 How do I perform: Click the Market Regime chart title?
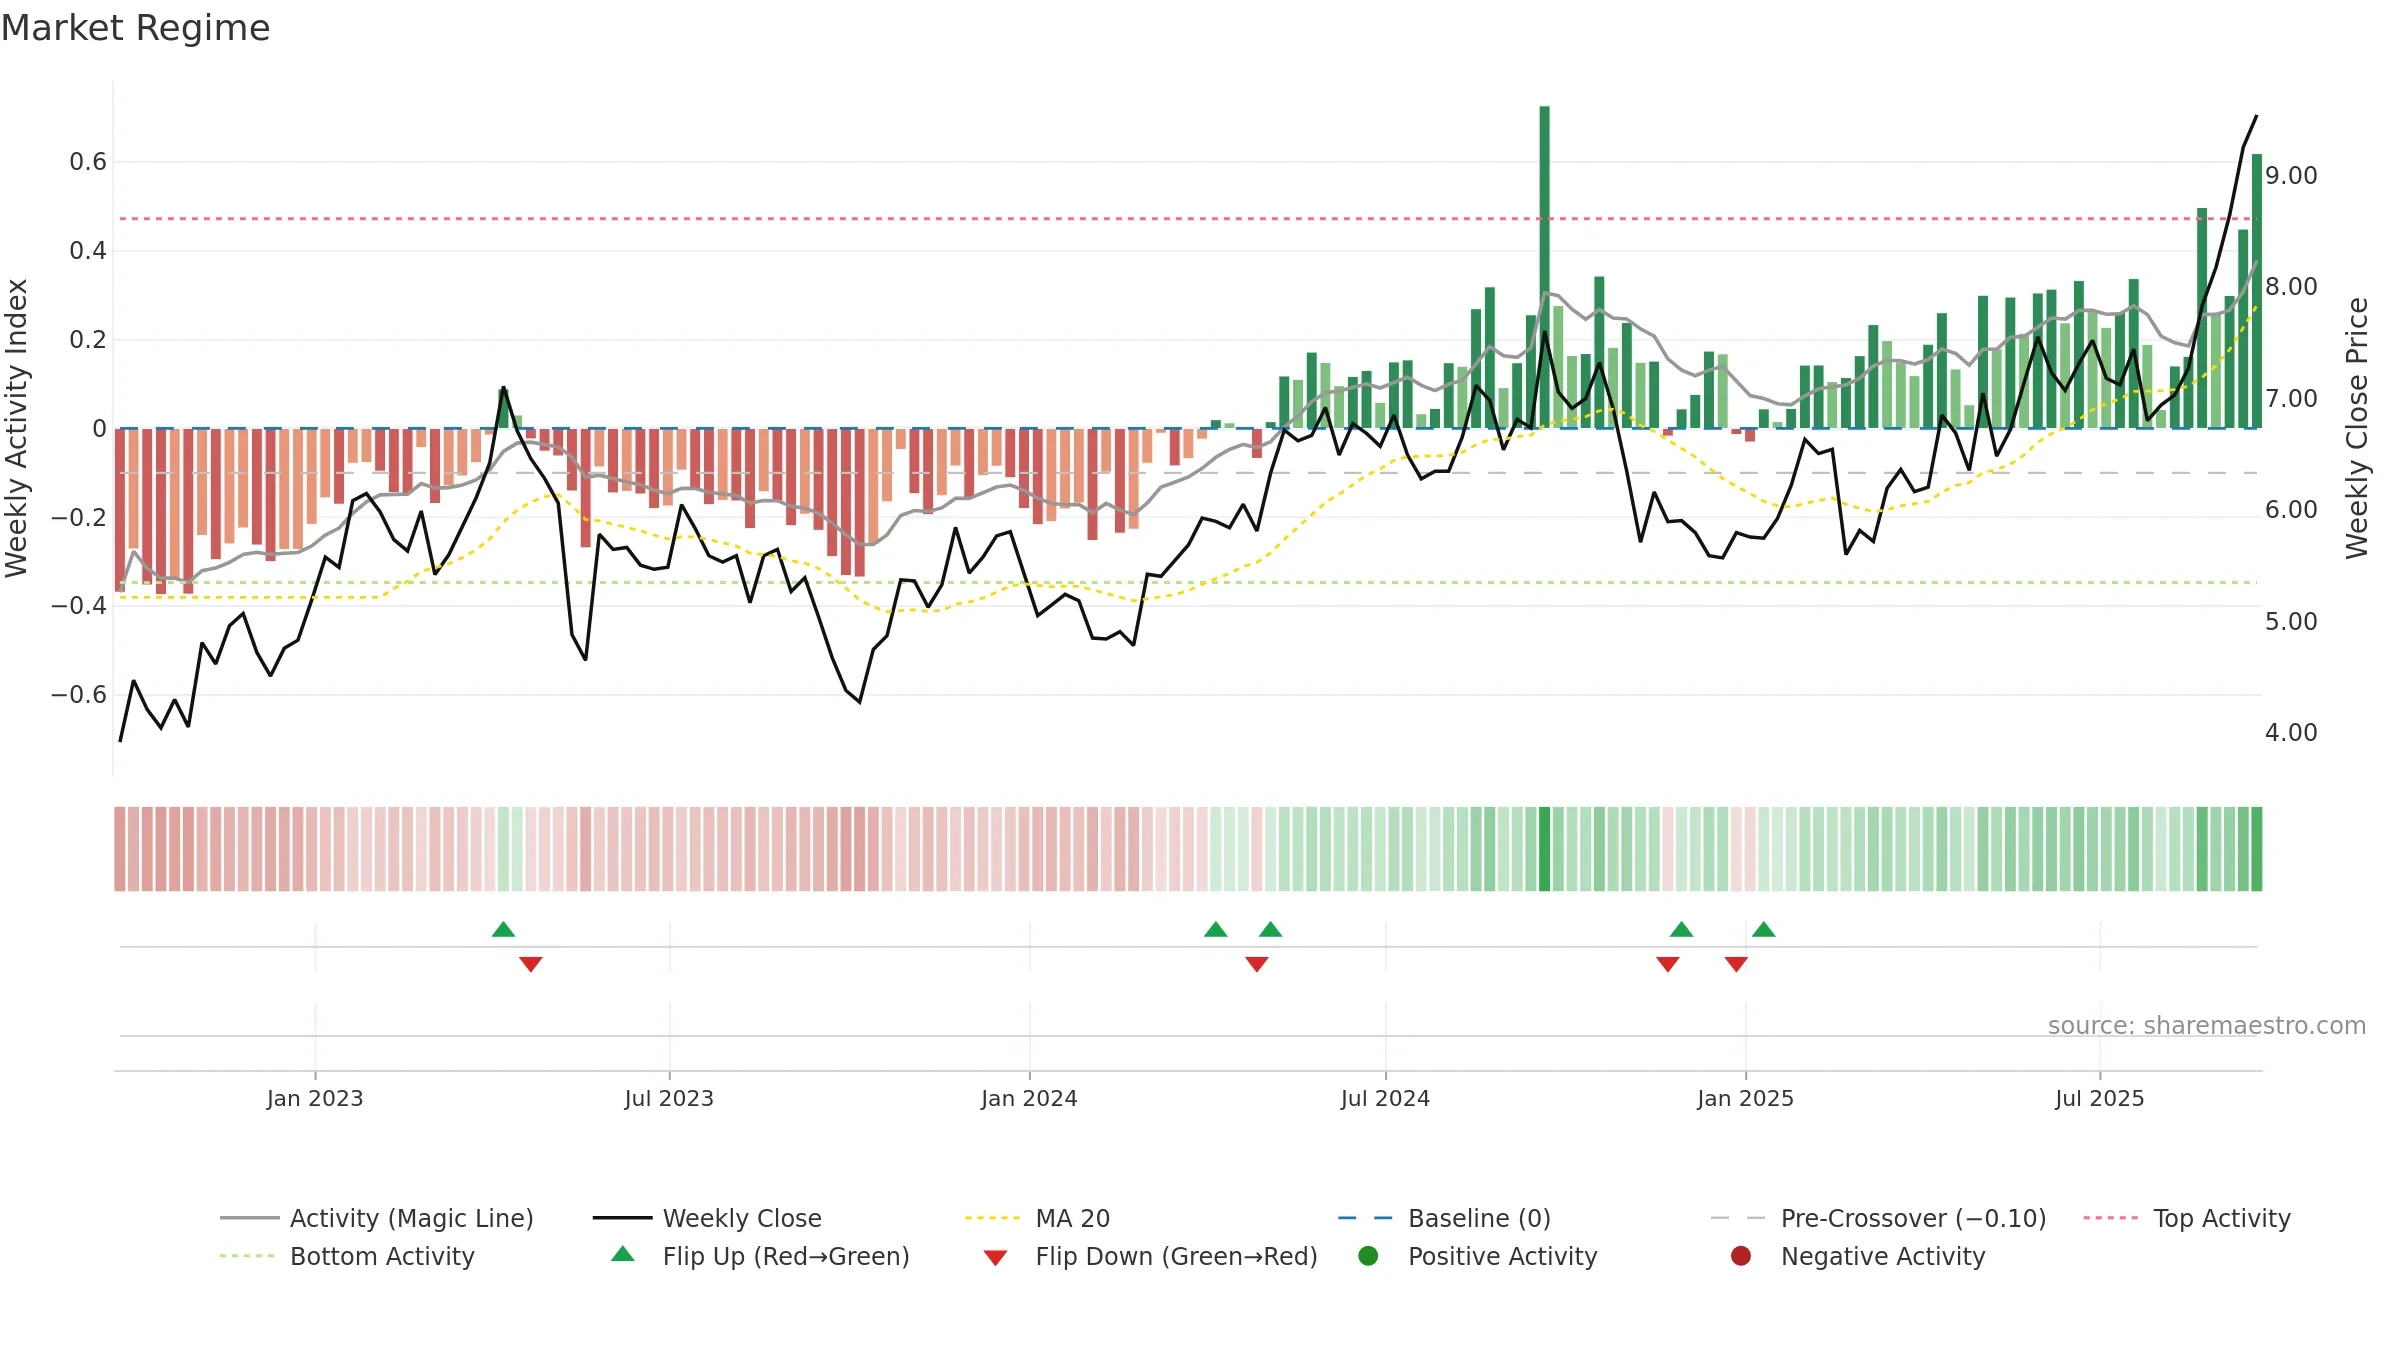pyautogui.click(x=135, y=28)
